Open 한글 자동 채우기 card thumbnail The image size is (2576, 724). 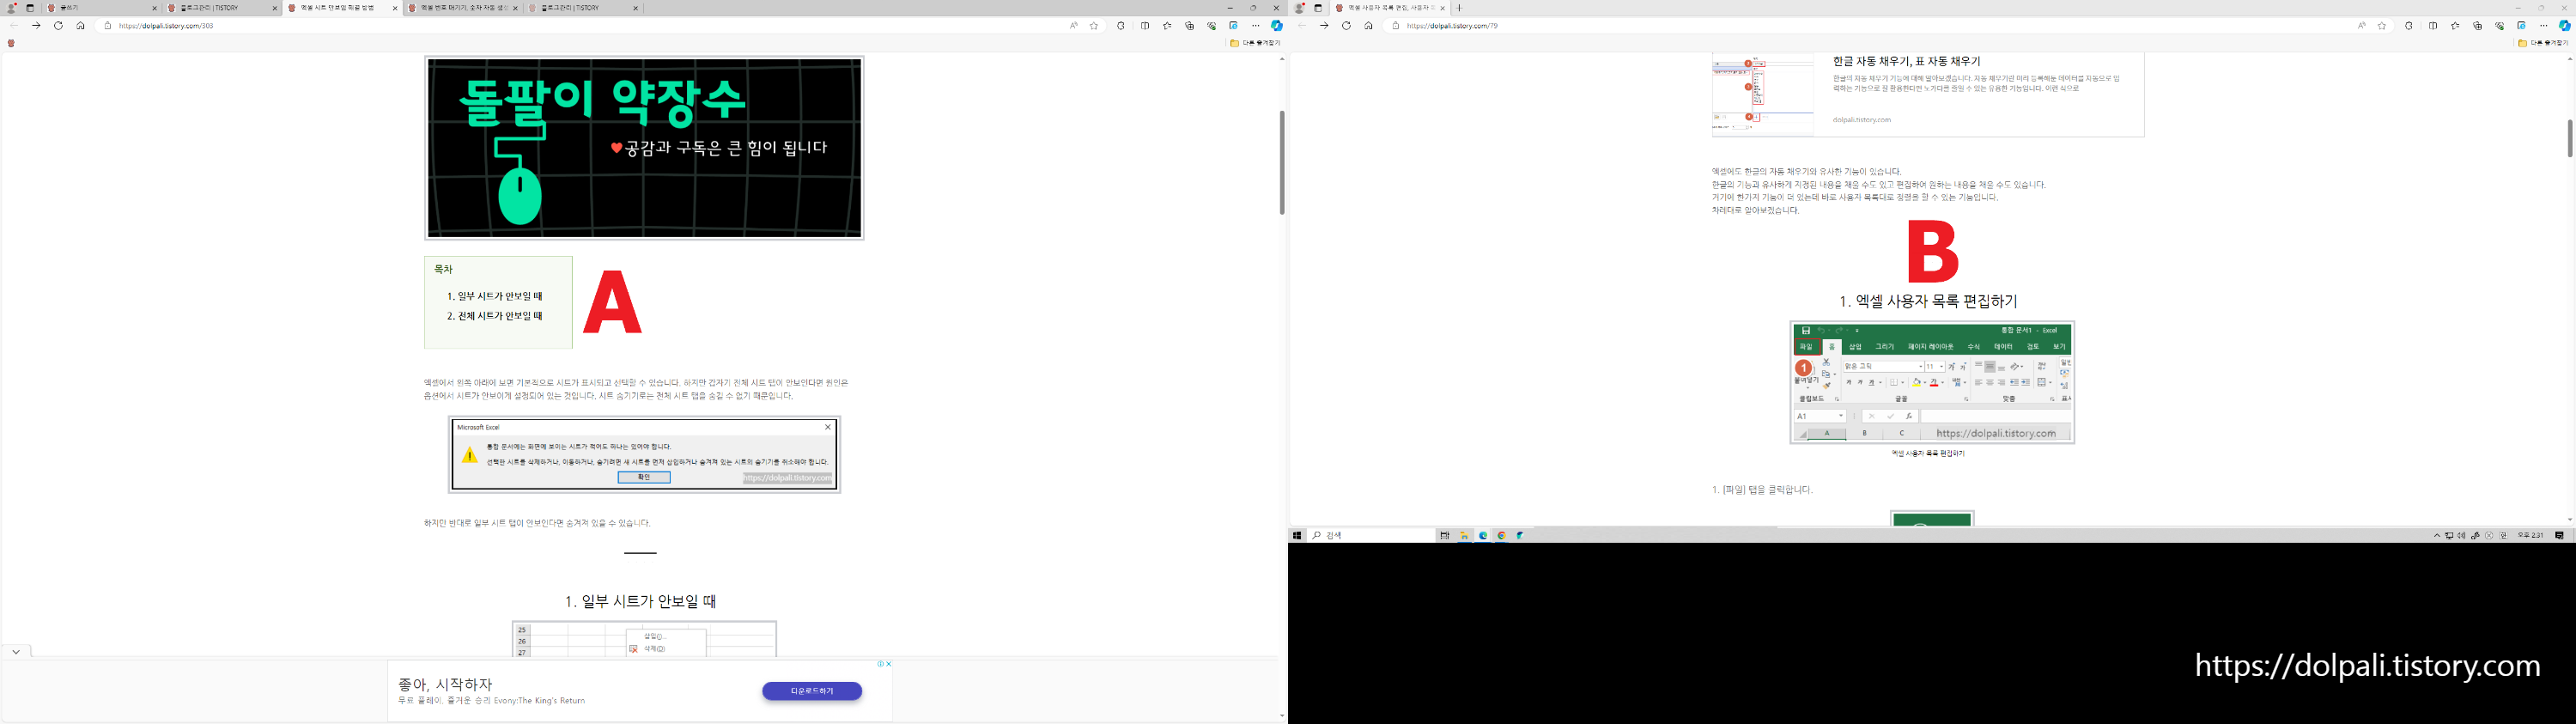(1762, 95)
